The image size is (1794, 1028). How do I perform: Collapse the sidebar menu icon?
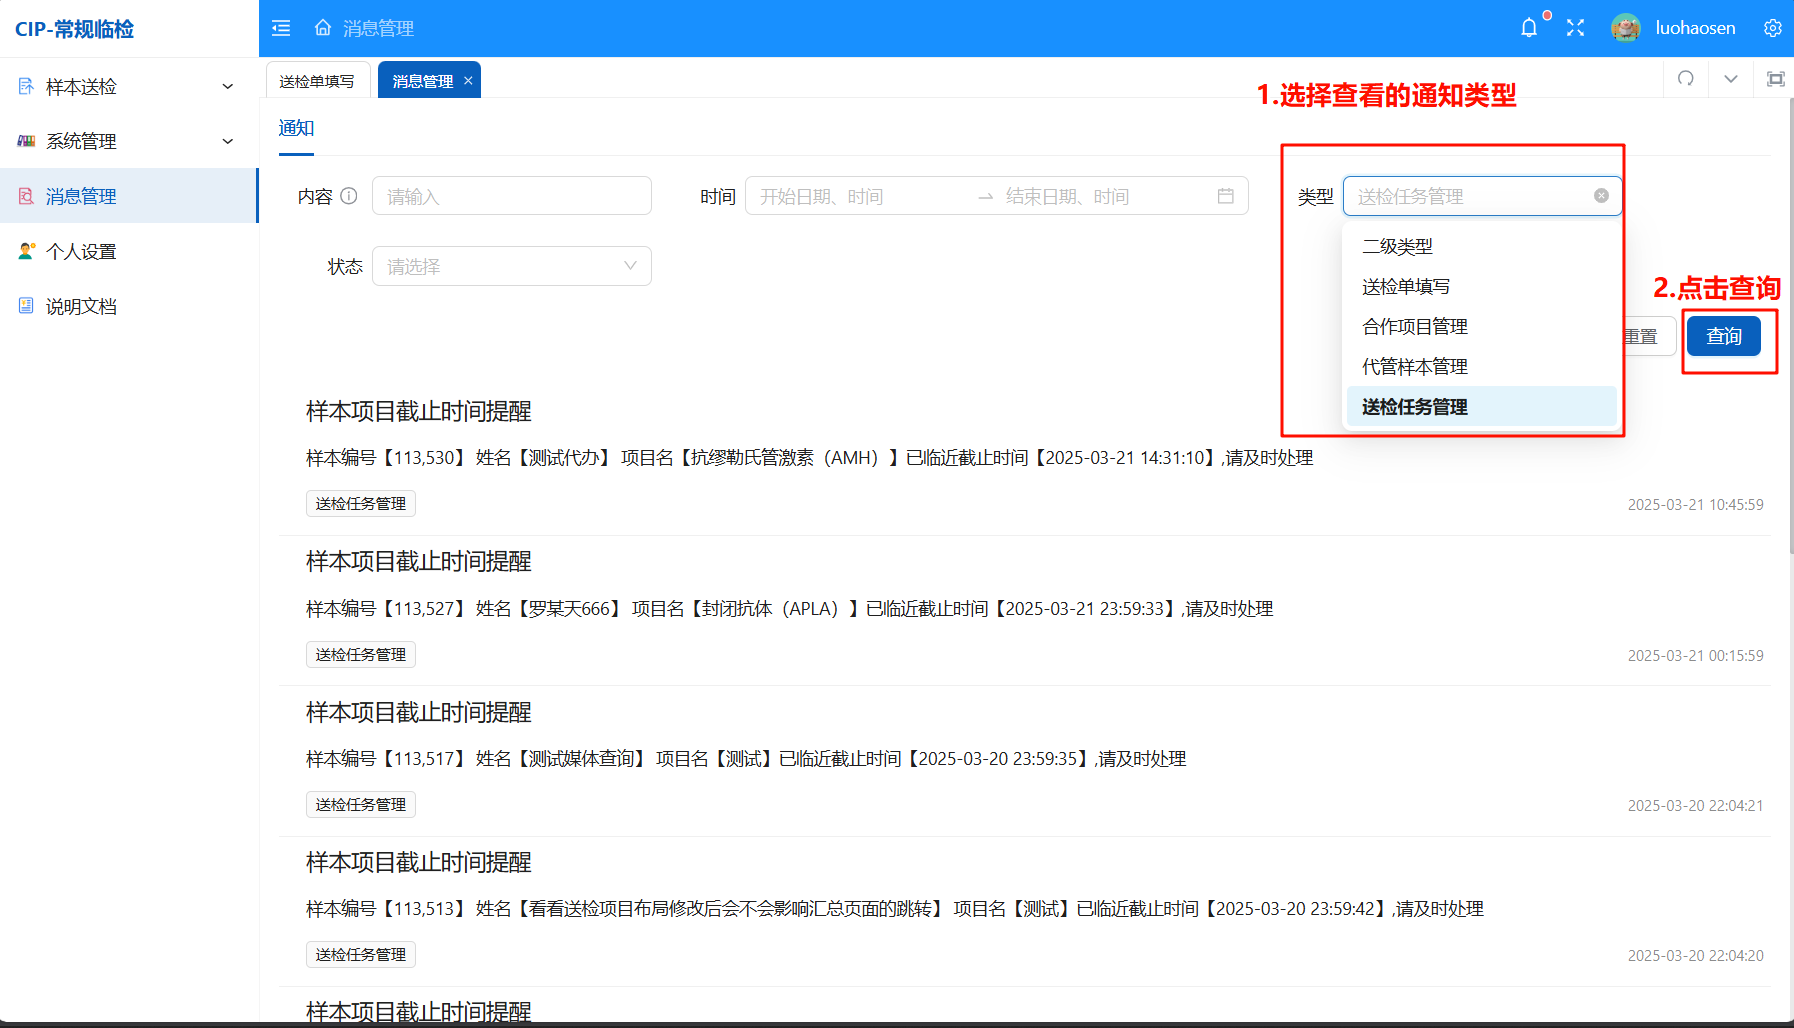point(281,28)
